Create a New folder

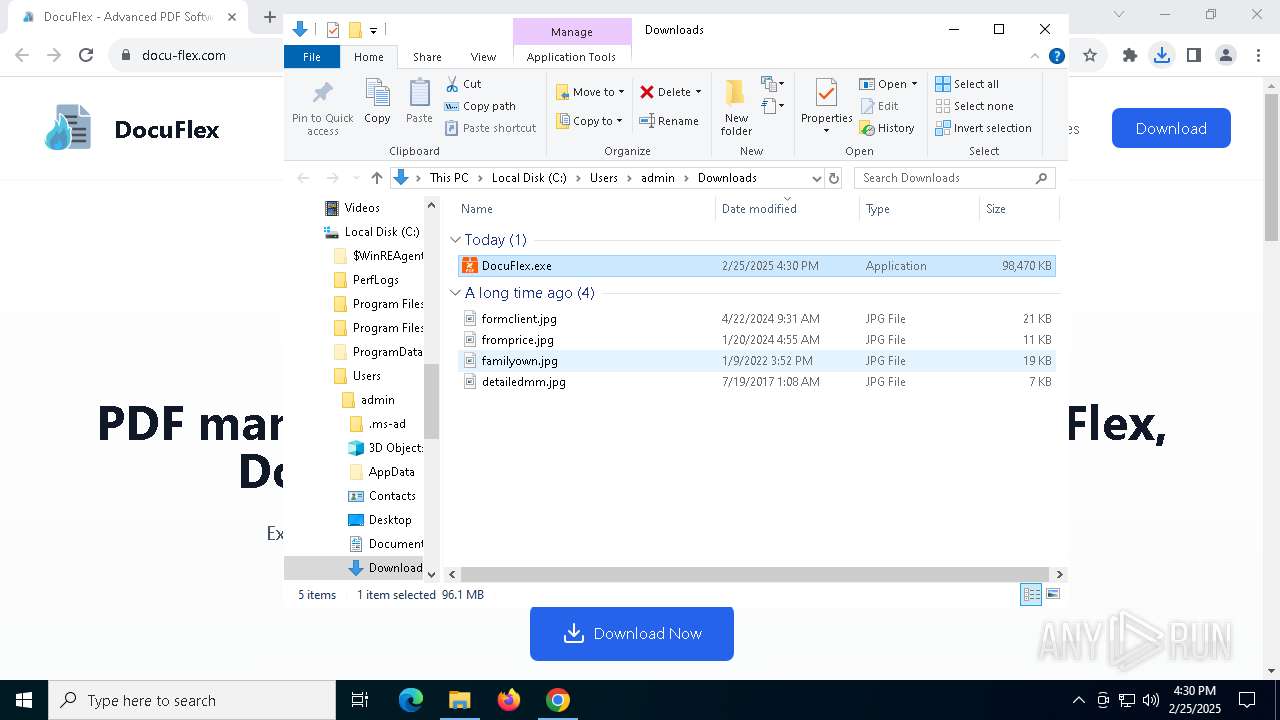pos(736,107)
